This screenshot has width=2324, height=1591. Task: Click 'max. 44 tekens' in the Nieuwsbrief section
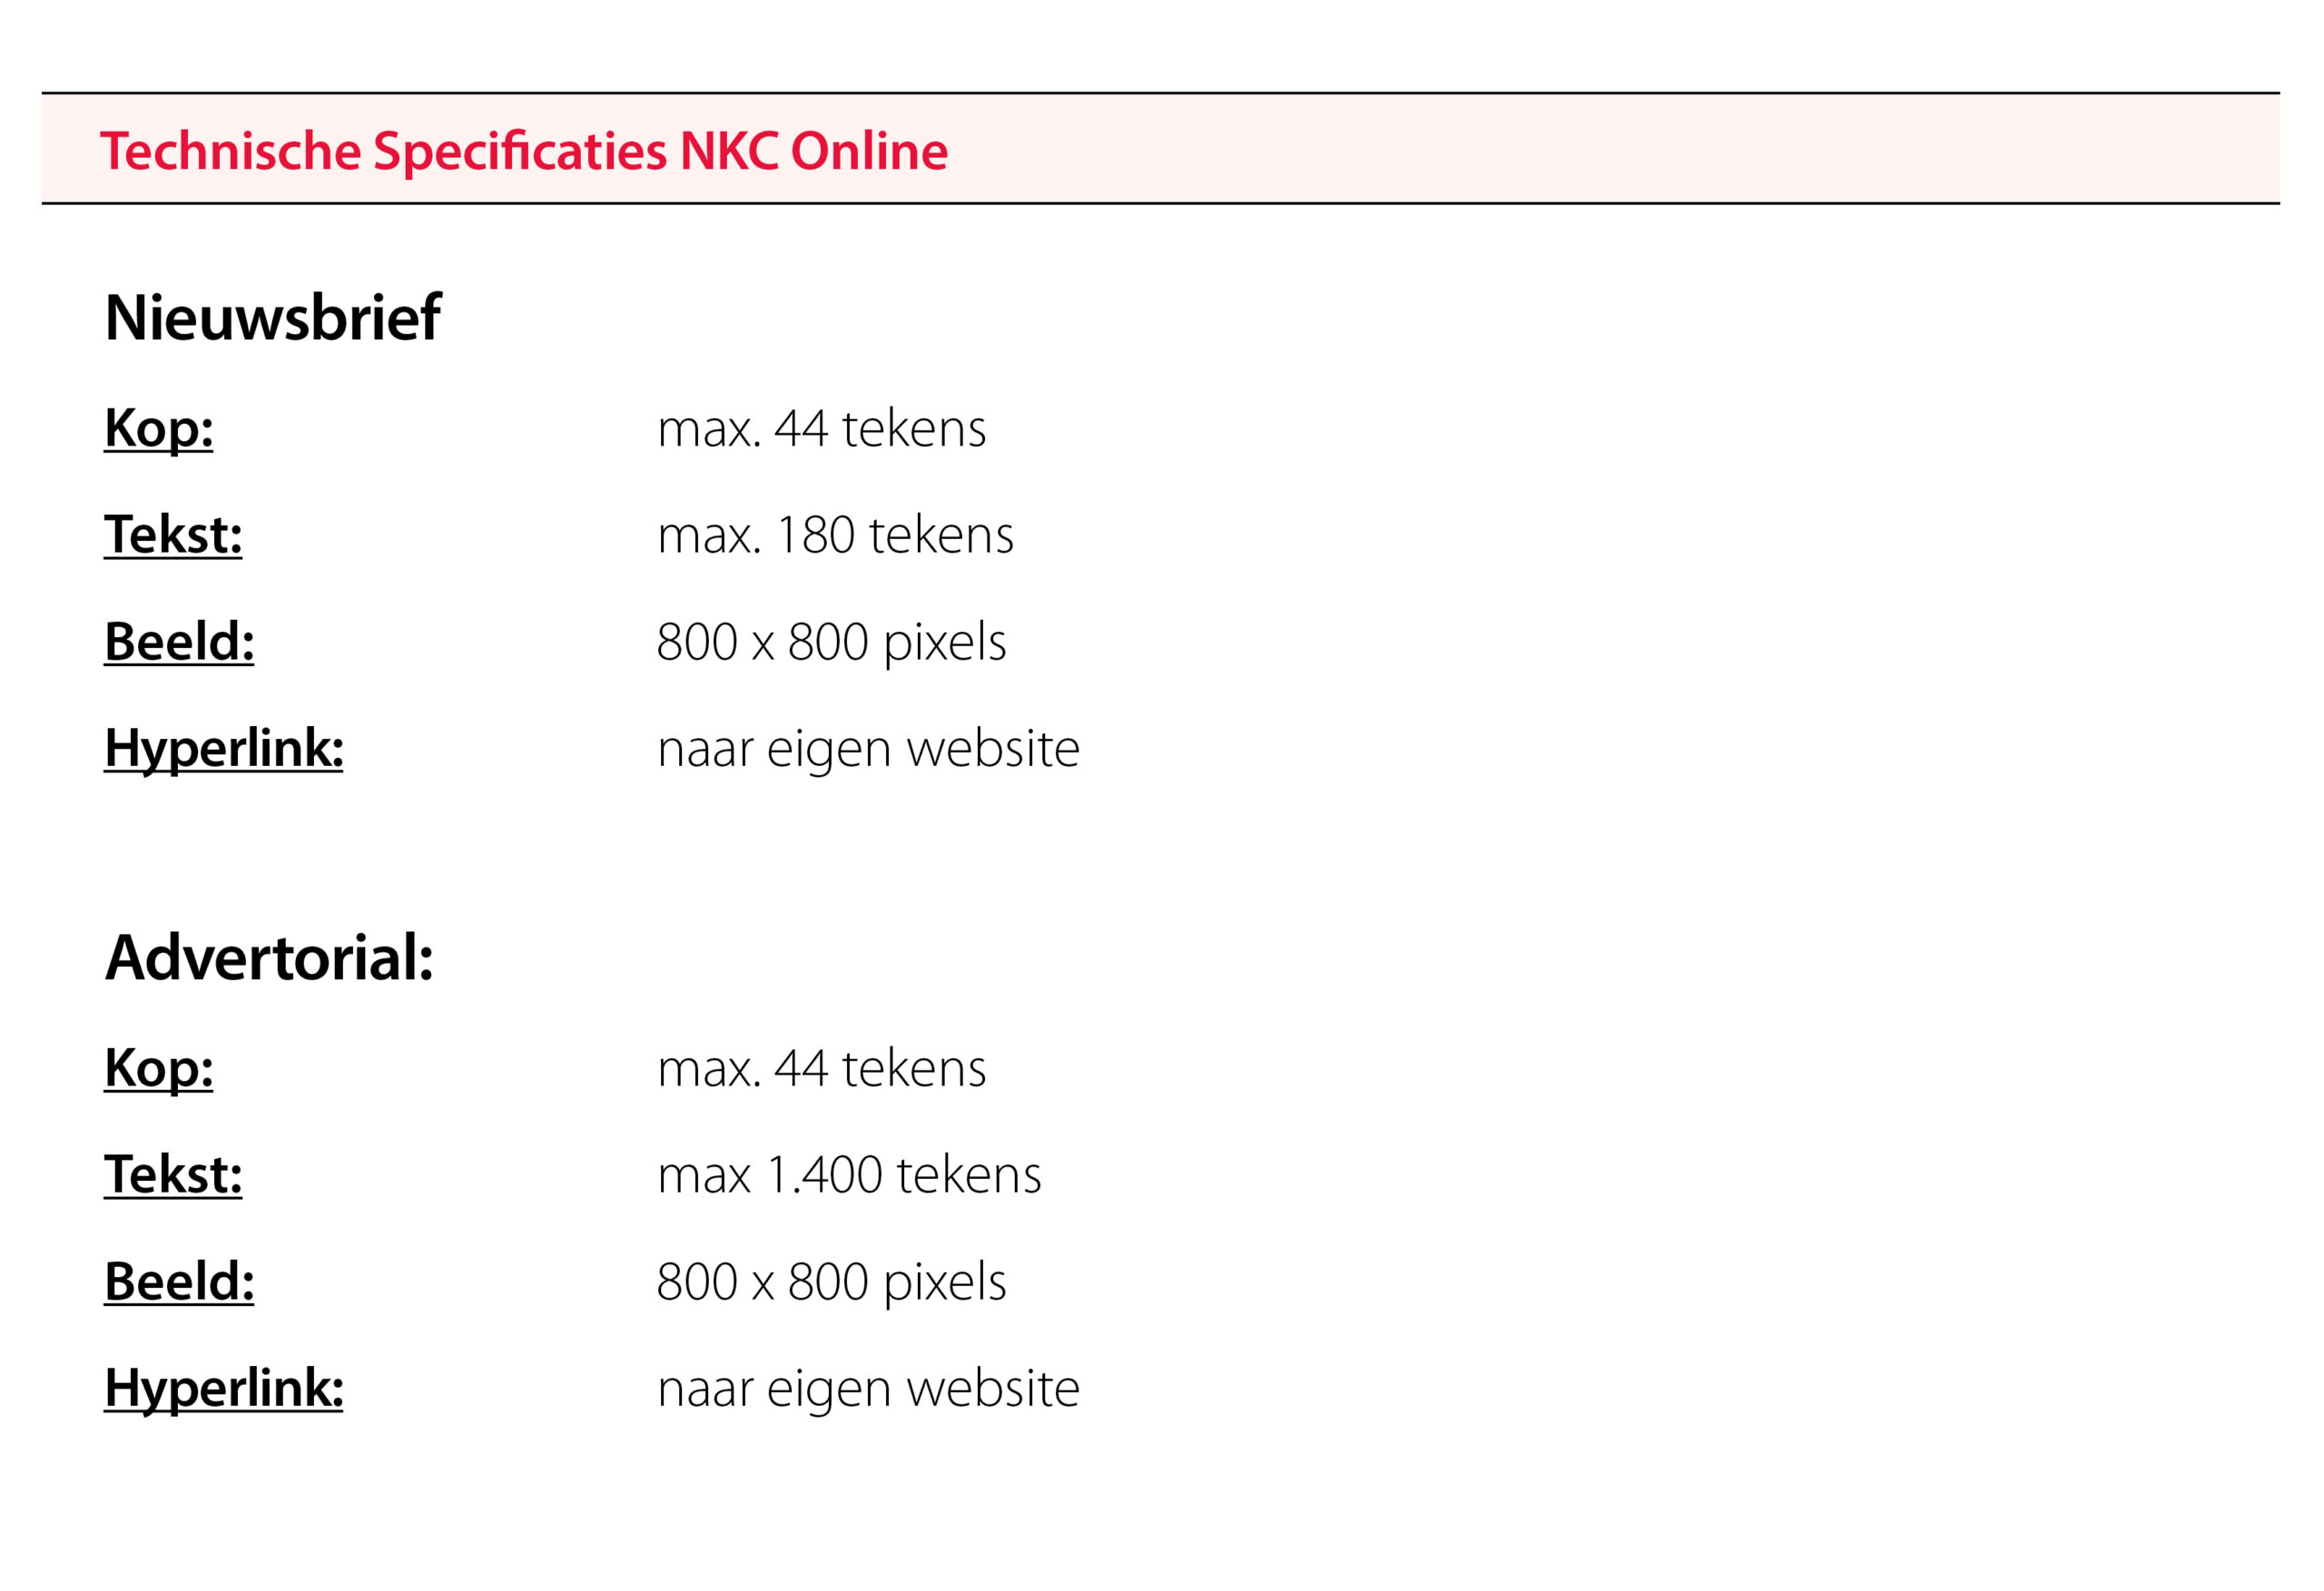click(821, 428)
